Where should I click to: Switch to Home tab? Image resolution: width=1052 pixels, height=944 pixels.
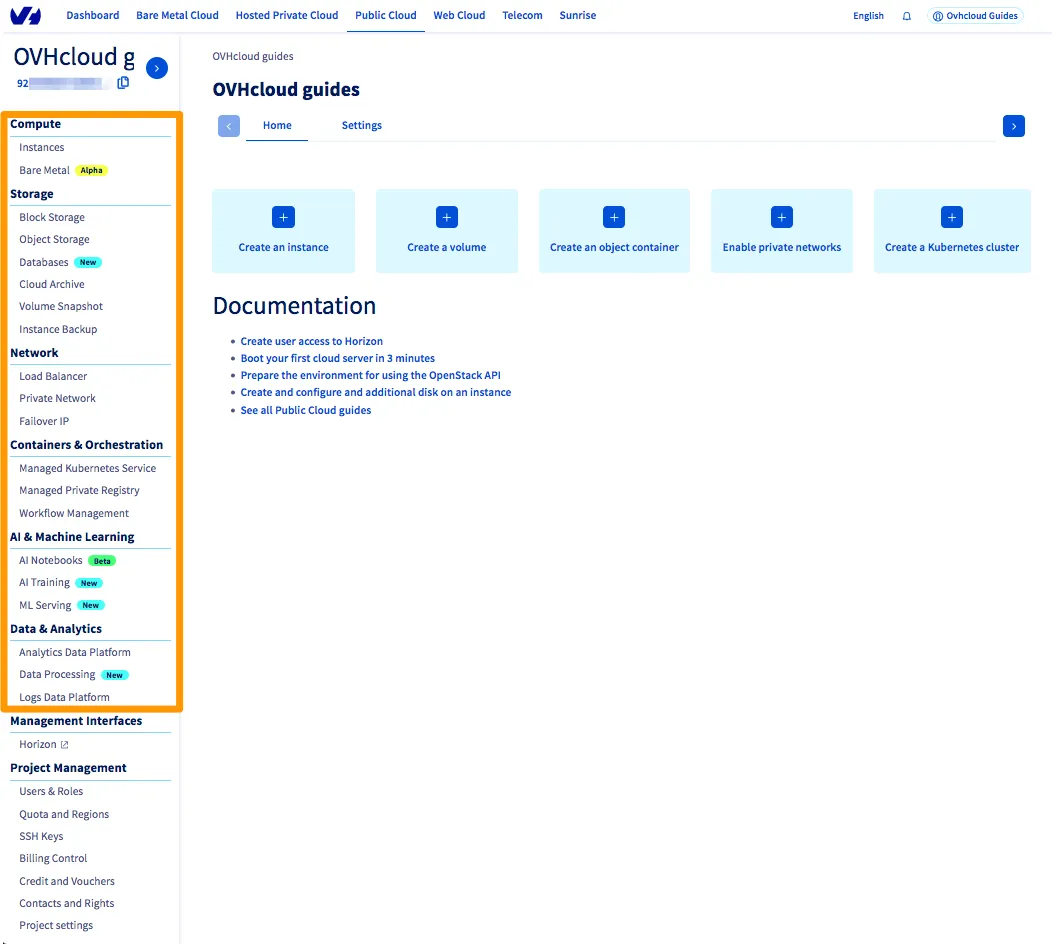point(277,125)
